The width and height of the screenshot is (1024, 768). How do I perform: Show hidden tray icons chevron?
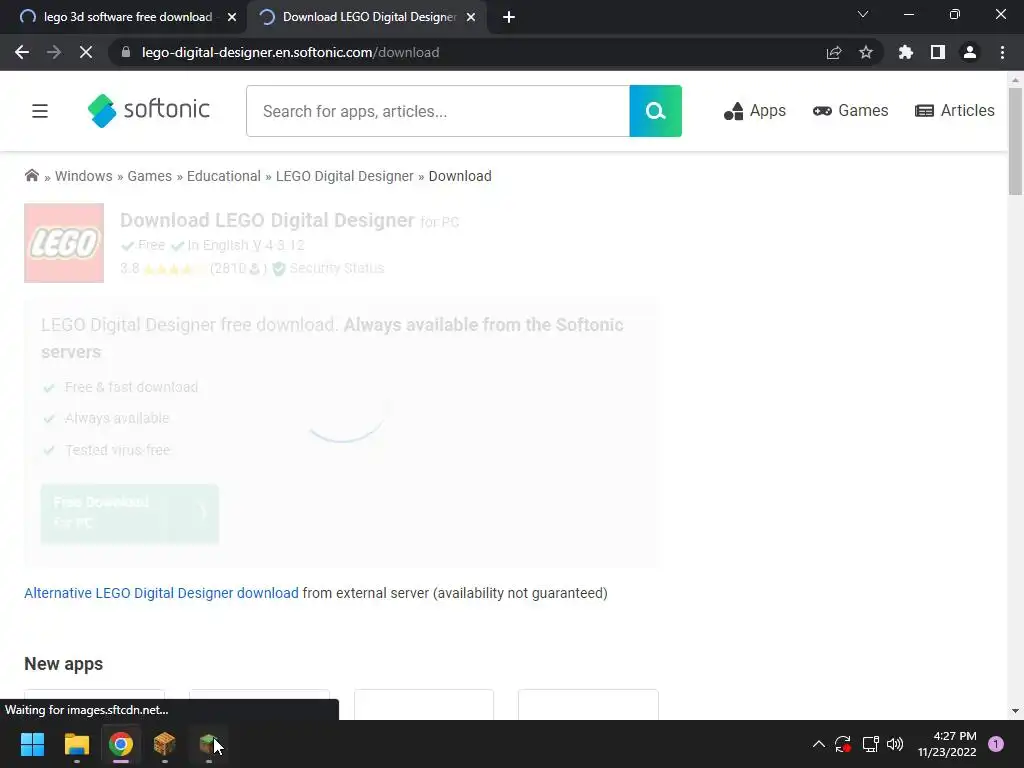pyautogui.click(x=818, y=744)
